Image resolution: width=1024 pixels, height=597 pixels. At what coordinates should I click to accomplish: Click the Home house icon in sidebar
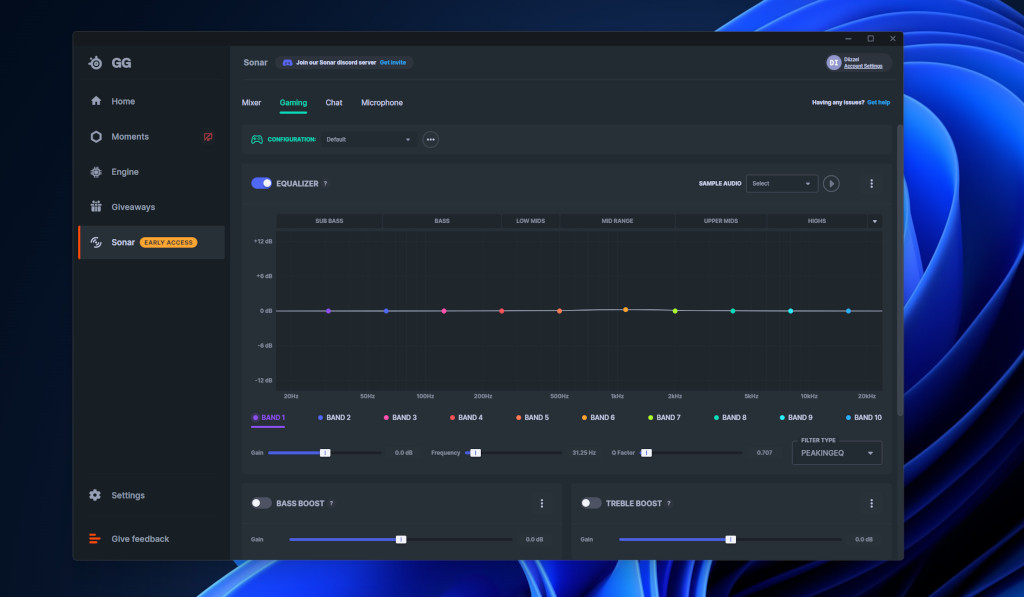pyautogui.click(x=96, y=101)
